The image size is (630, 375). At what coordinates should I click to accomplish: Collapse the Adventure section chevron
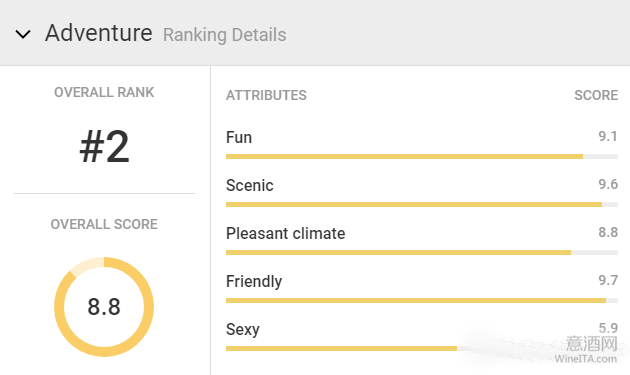point(23,34)
